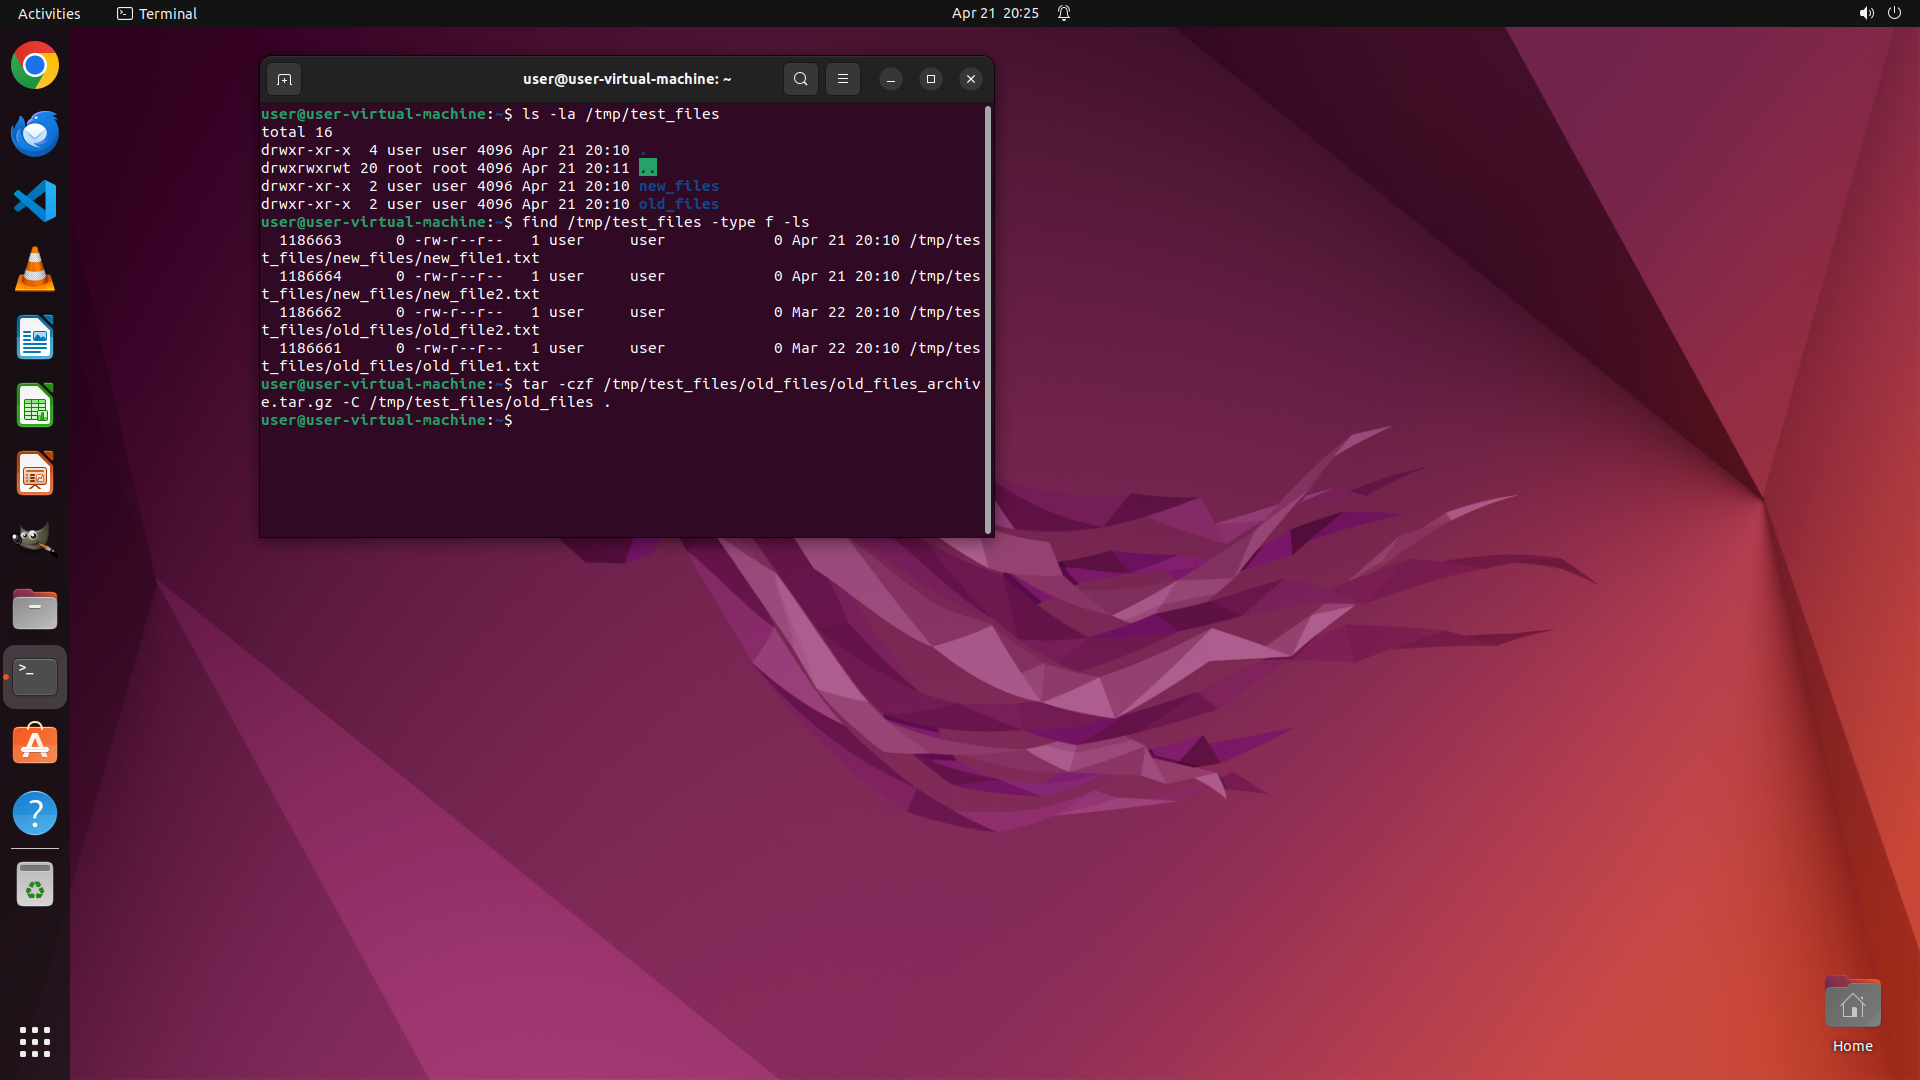Open the Help icon in dock
1920x1080 pixels.
35,813
